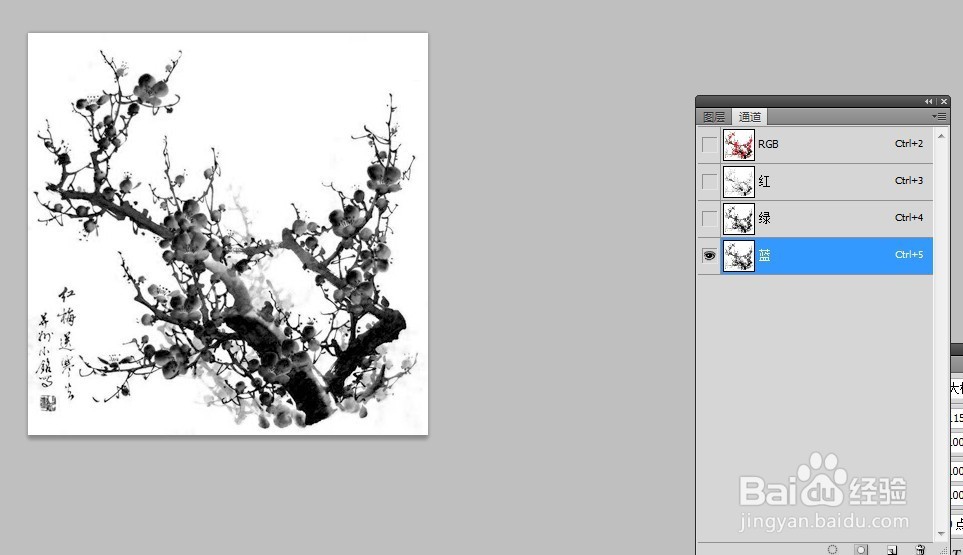Viewport: 963px width, 555px height.
Task: Open channels panel options menu
Action: coord(939,116)
